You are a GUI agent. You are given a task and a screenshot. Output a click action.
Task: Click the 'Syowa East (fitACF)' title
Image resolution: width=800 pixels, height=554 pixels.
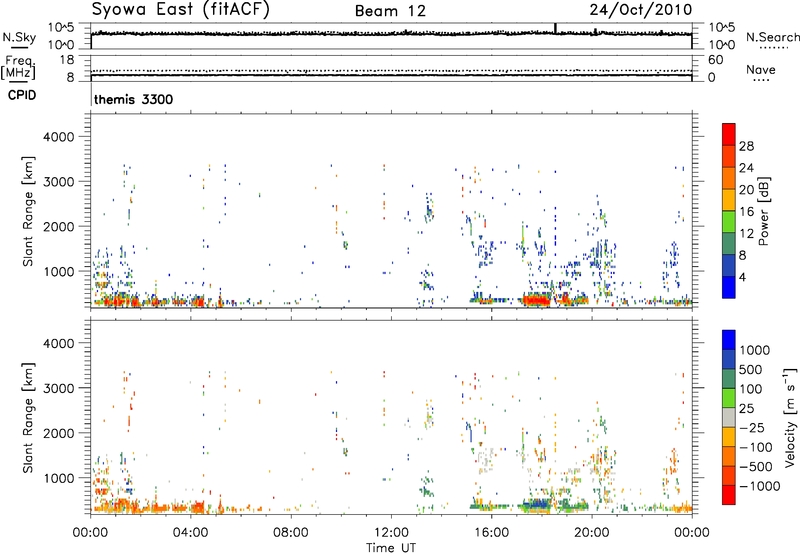(x=181, y=10)
